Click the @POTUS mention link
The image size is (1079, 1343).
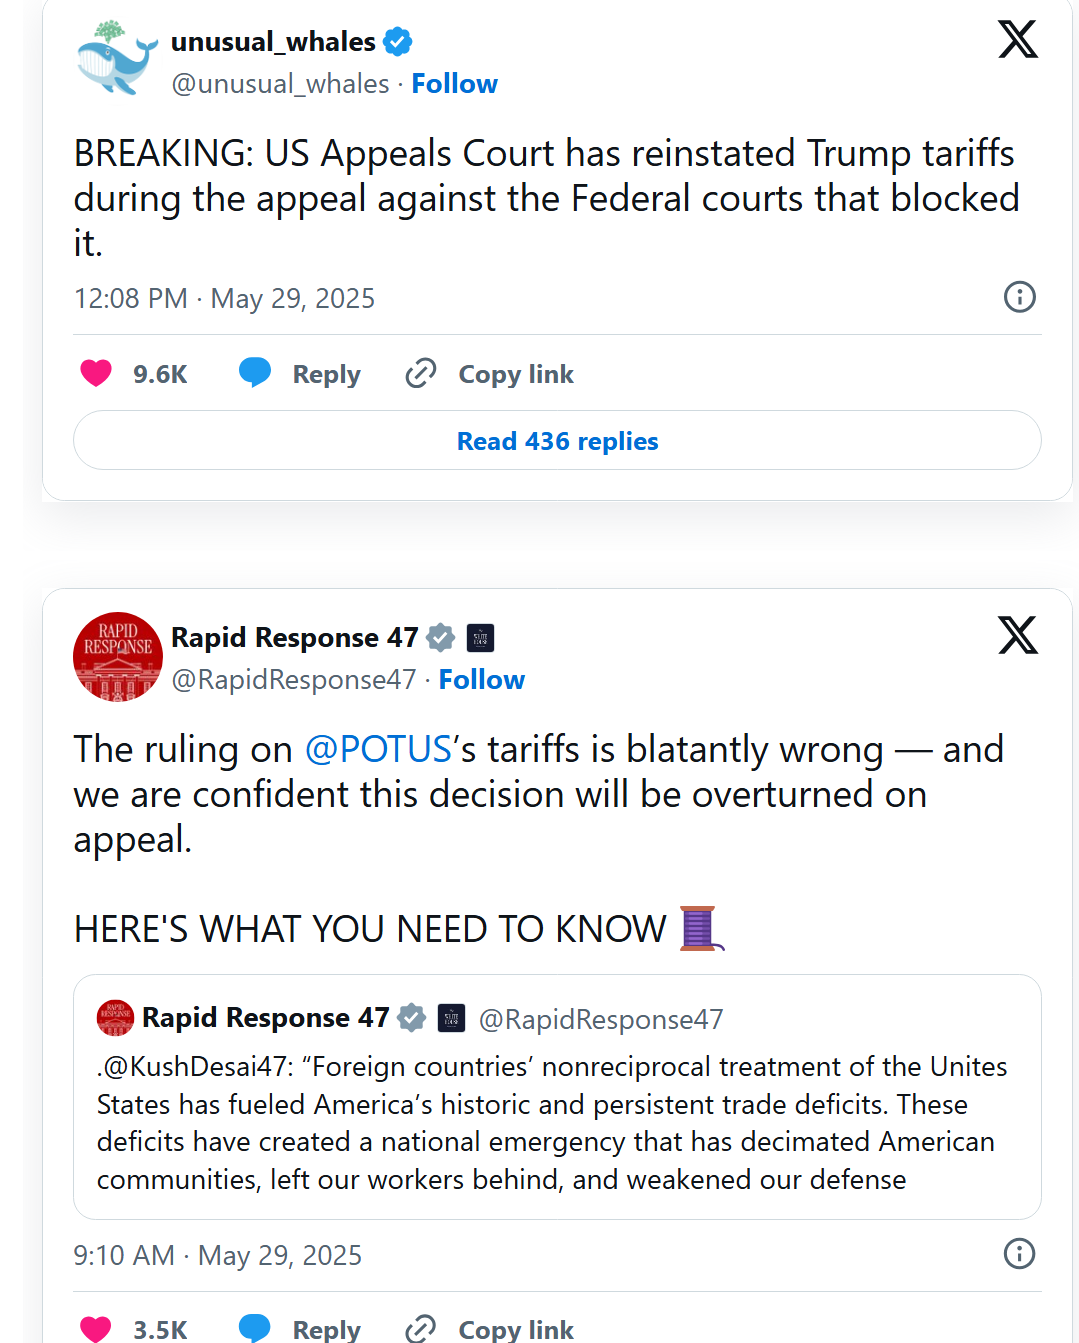[x=378, y=749]
